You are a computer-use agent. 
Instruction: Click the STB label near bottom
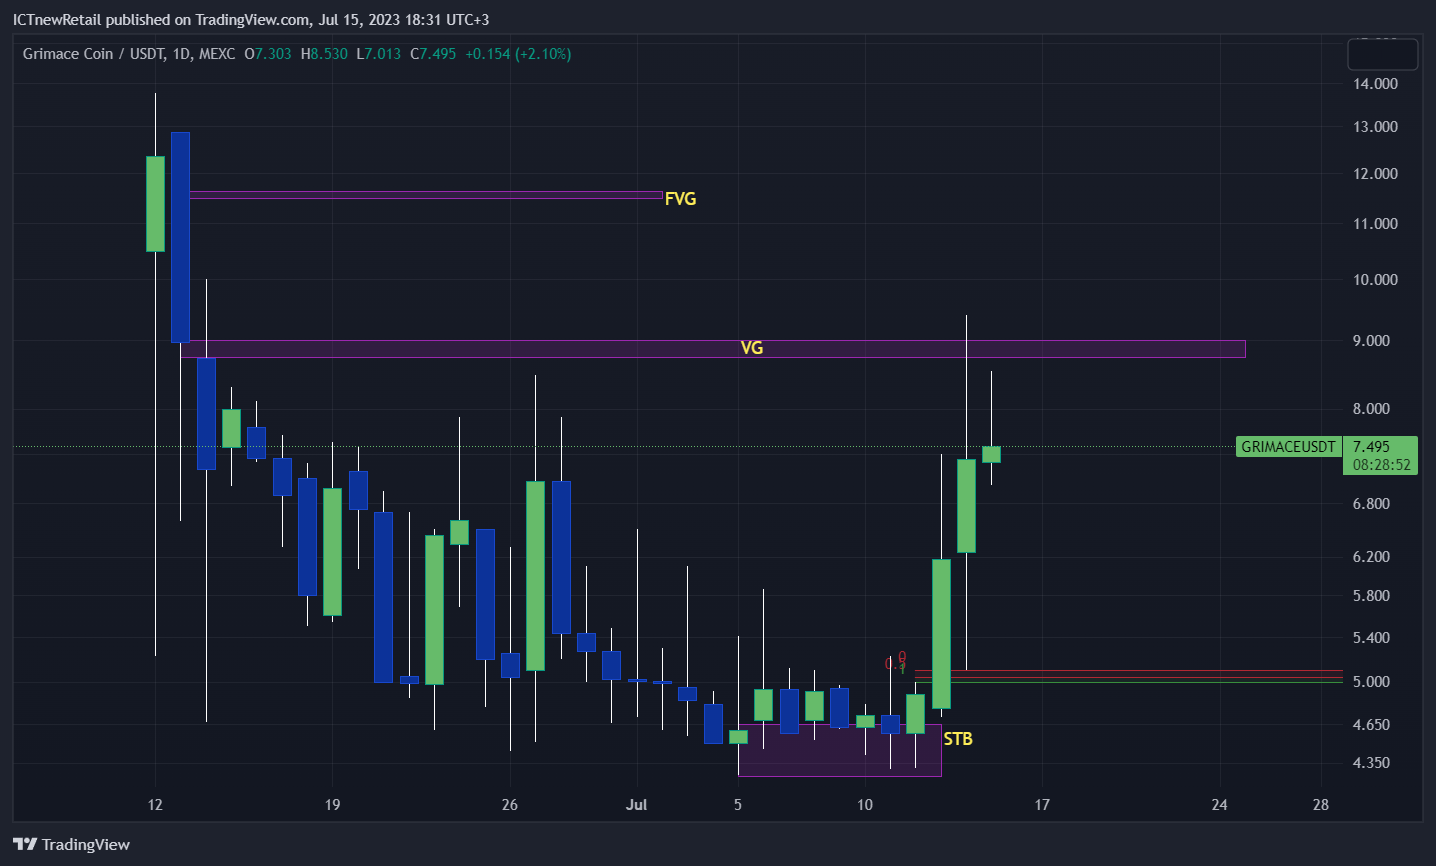tap(958, 739)
